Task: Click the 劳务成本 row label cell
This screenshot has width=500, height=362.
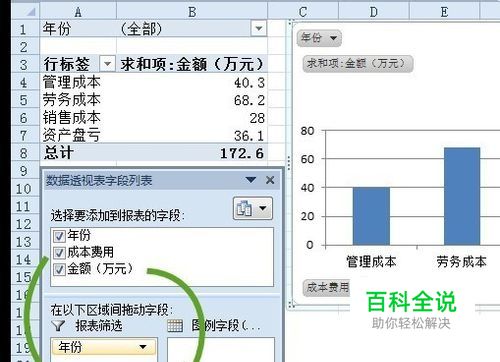Action: 78,100
